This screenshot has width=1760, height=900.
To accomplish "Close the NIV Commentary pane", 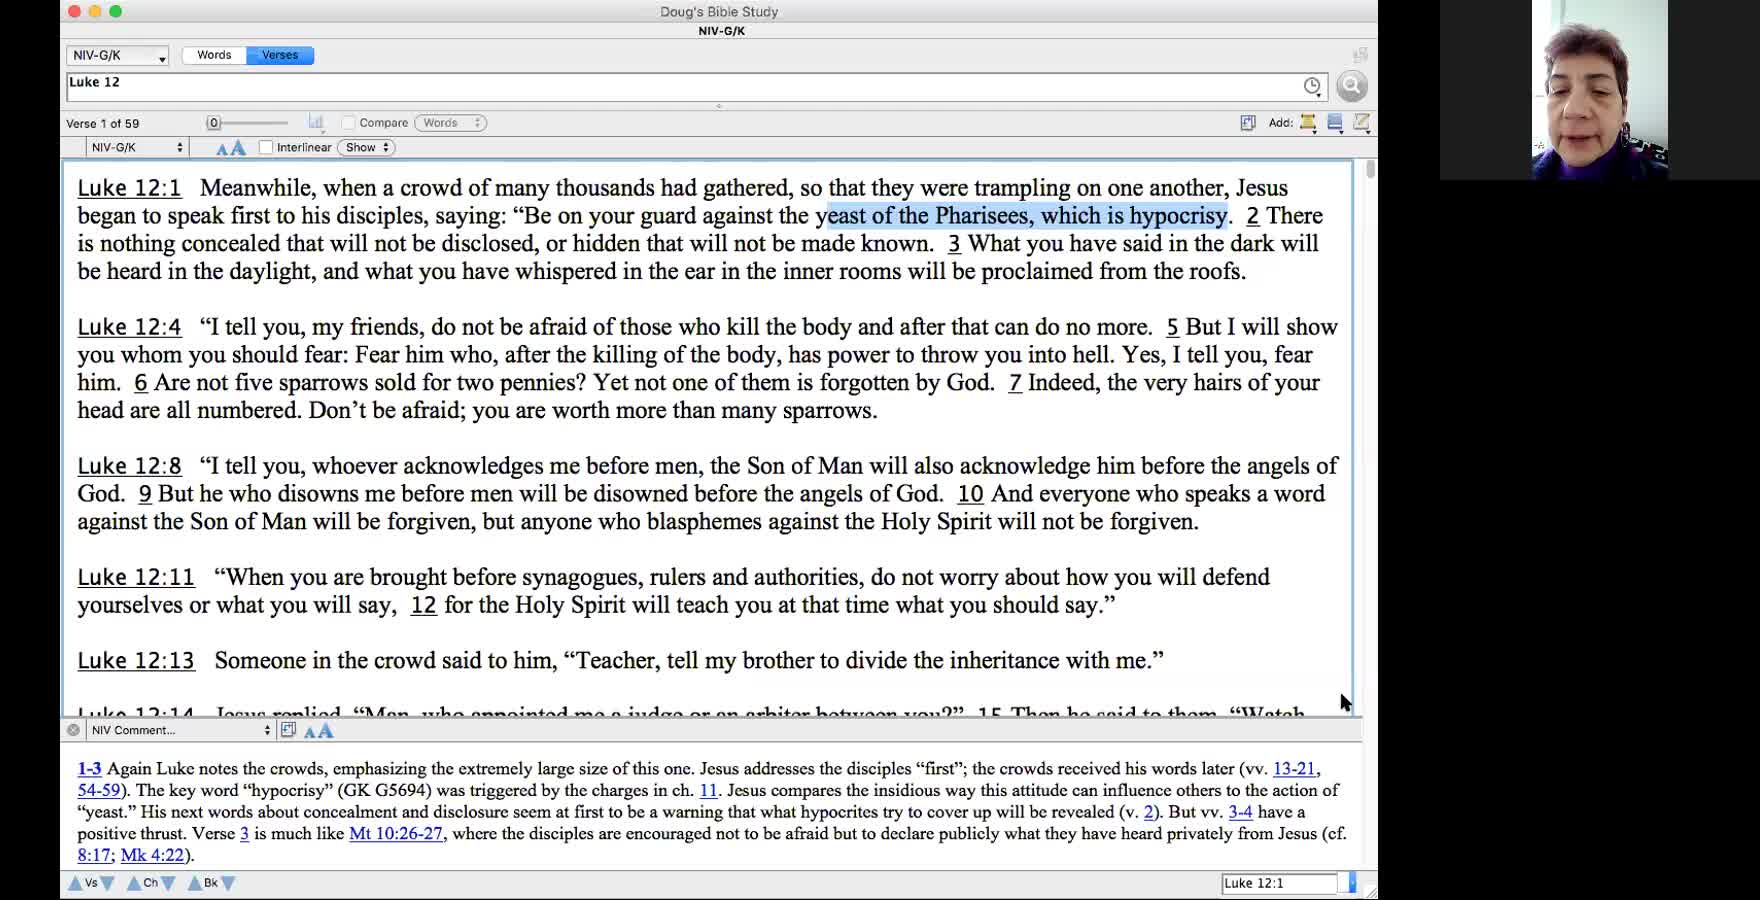I will 73,730.
